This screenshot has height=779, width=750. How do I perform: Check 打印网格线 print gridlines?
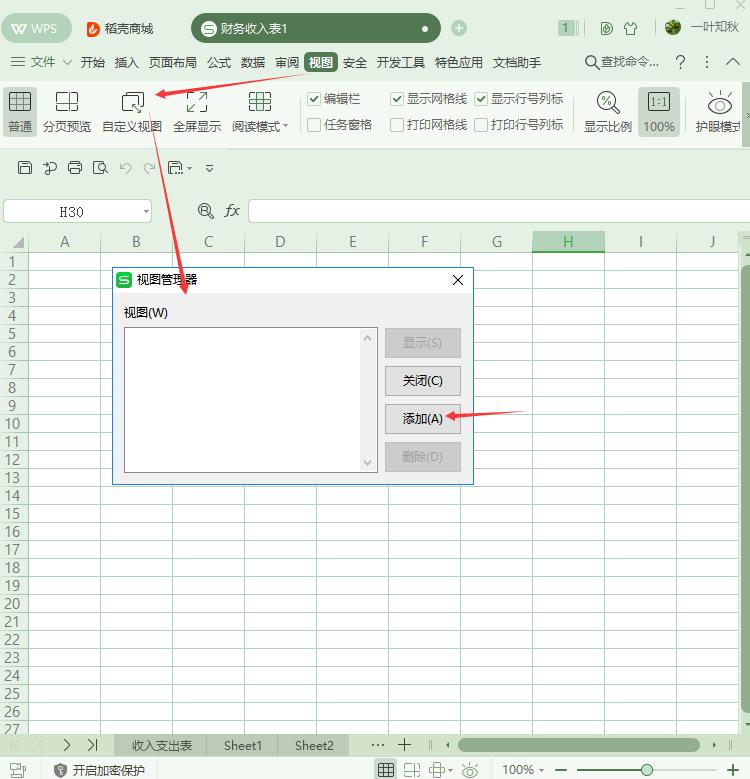click(x=396, y=125)
